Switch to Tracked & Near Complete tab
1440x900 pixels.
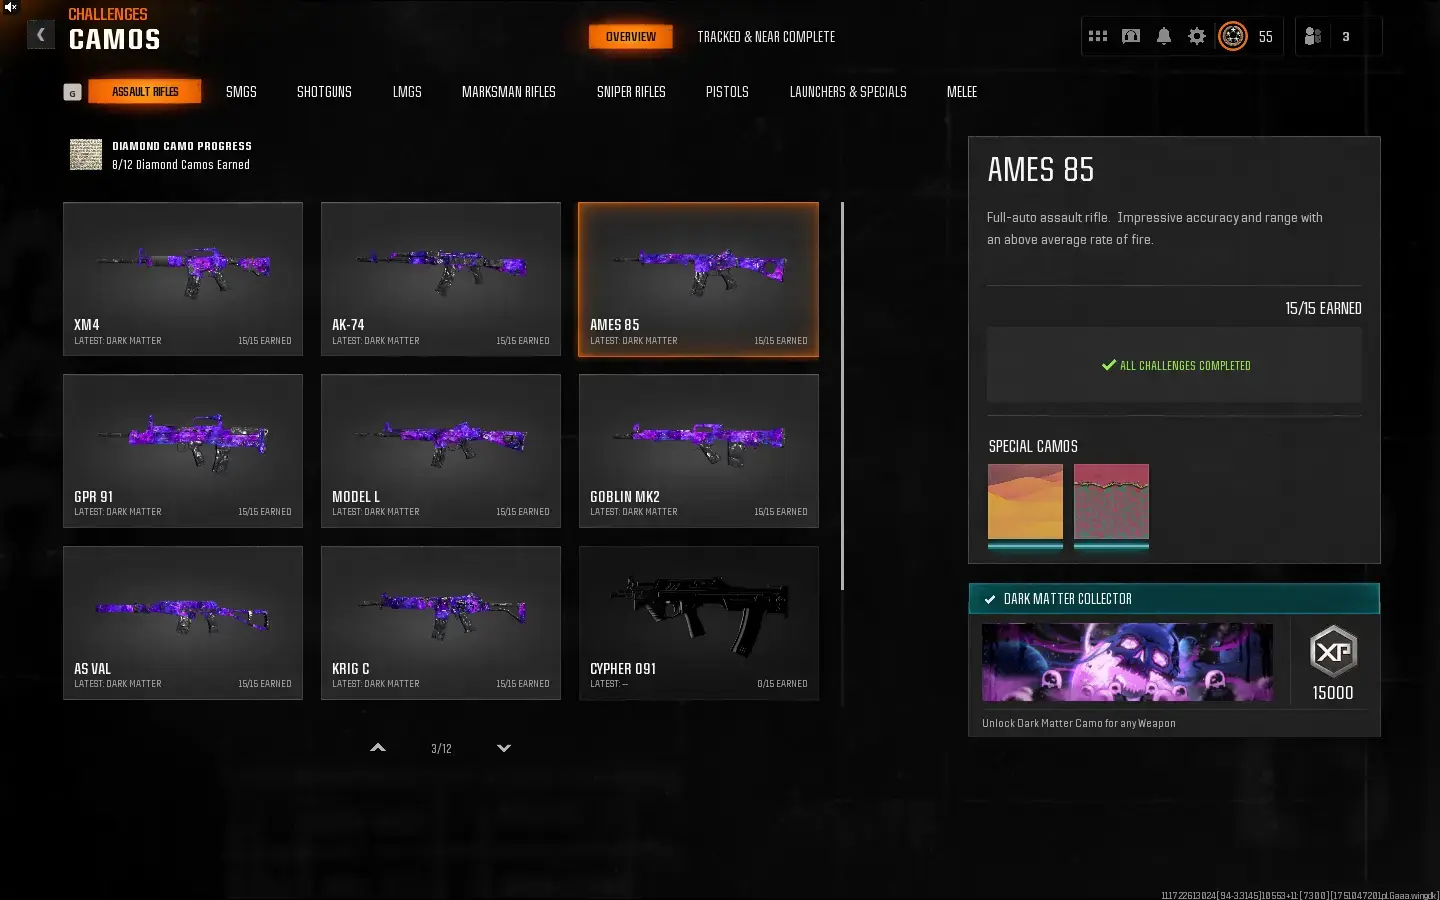pos(766,37)
